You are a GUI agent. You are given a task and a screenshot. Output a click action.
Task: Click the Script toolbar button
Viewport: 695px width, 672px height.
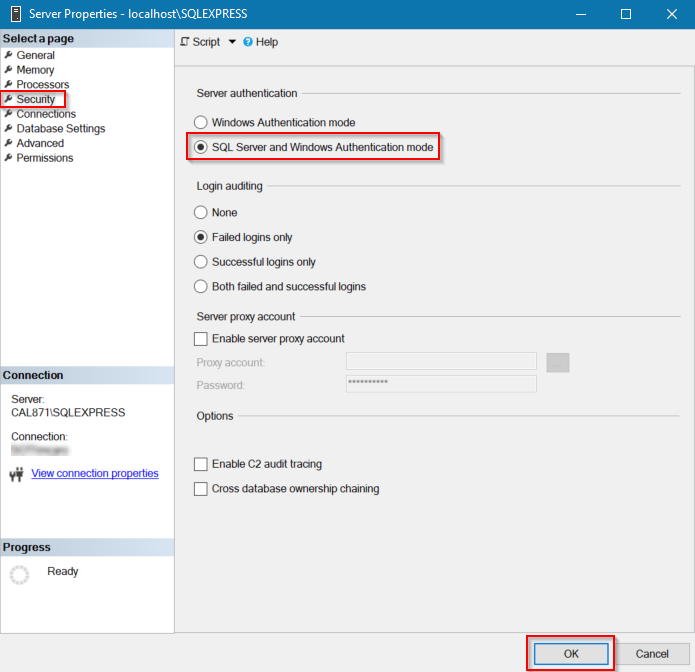pyautogui.click(x=200, y=42)
